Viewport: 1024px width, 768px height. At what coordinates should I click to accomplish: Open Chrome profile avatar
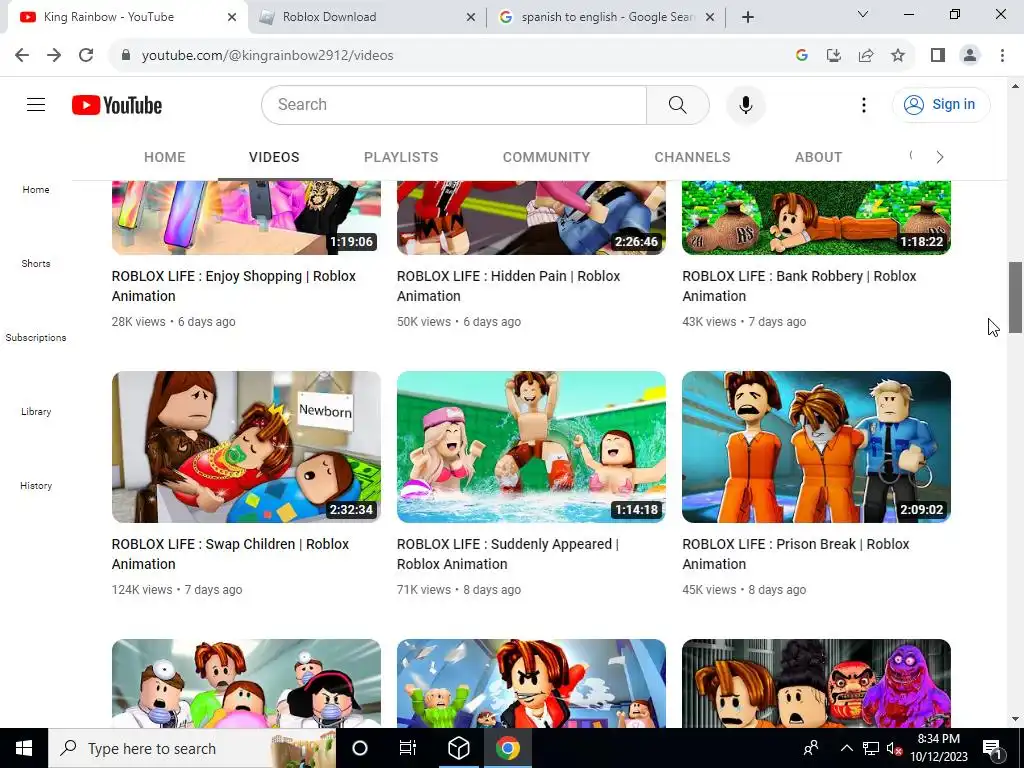pyautogui.click(x=970, y=55)
